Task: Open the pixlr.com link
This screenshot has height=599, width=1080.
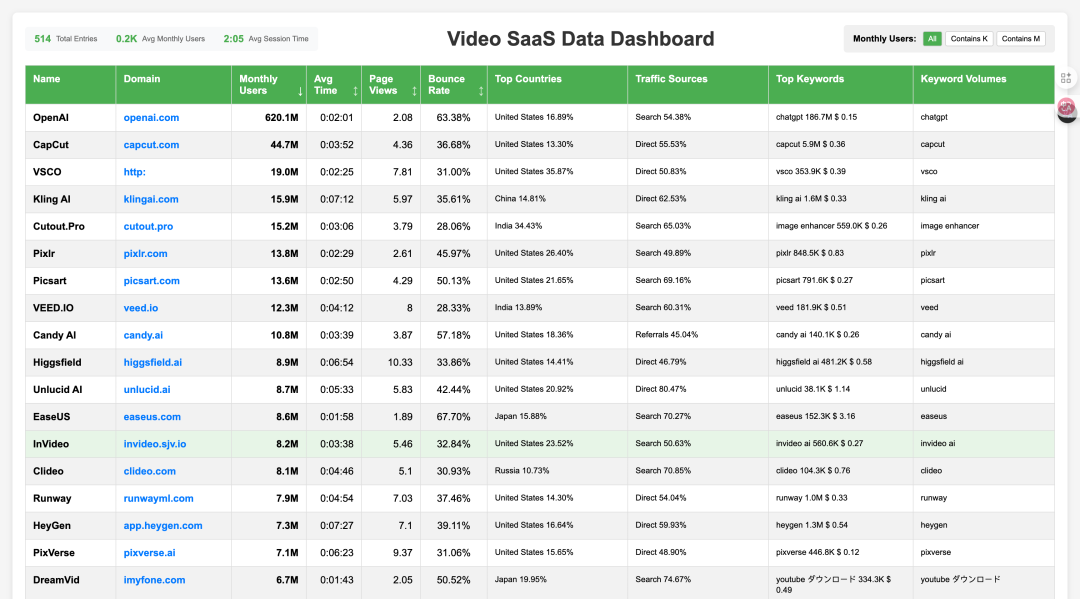Action: (x=145, y=253)
